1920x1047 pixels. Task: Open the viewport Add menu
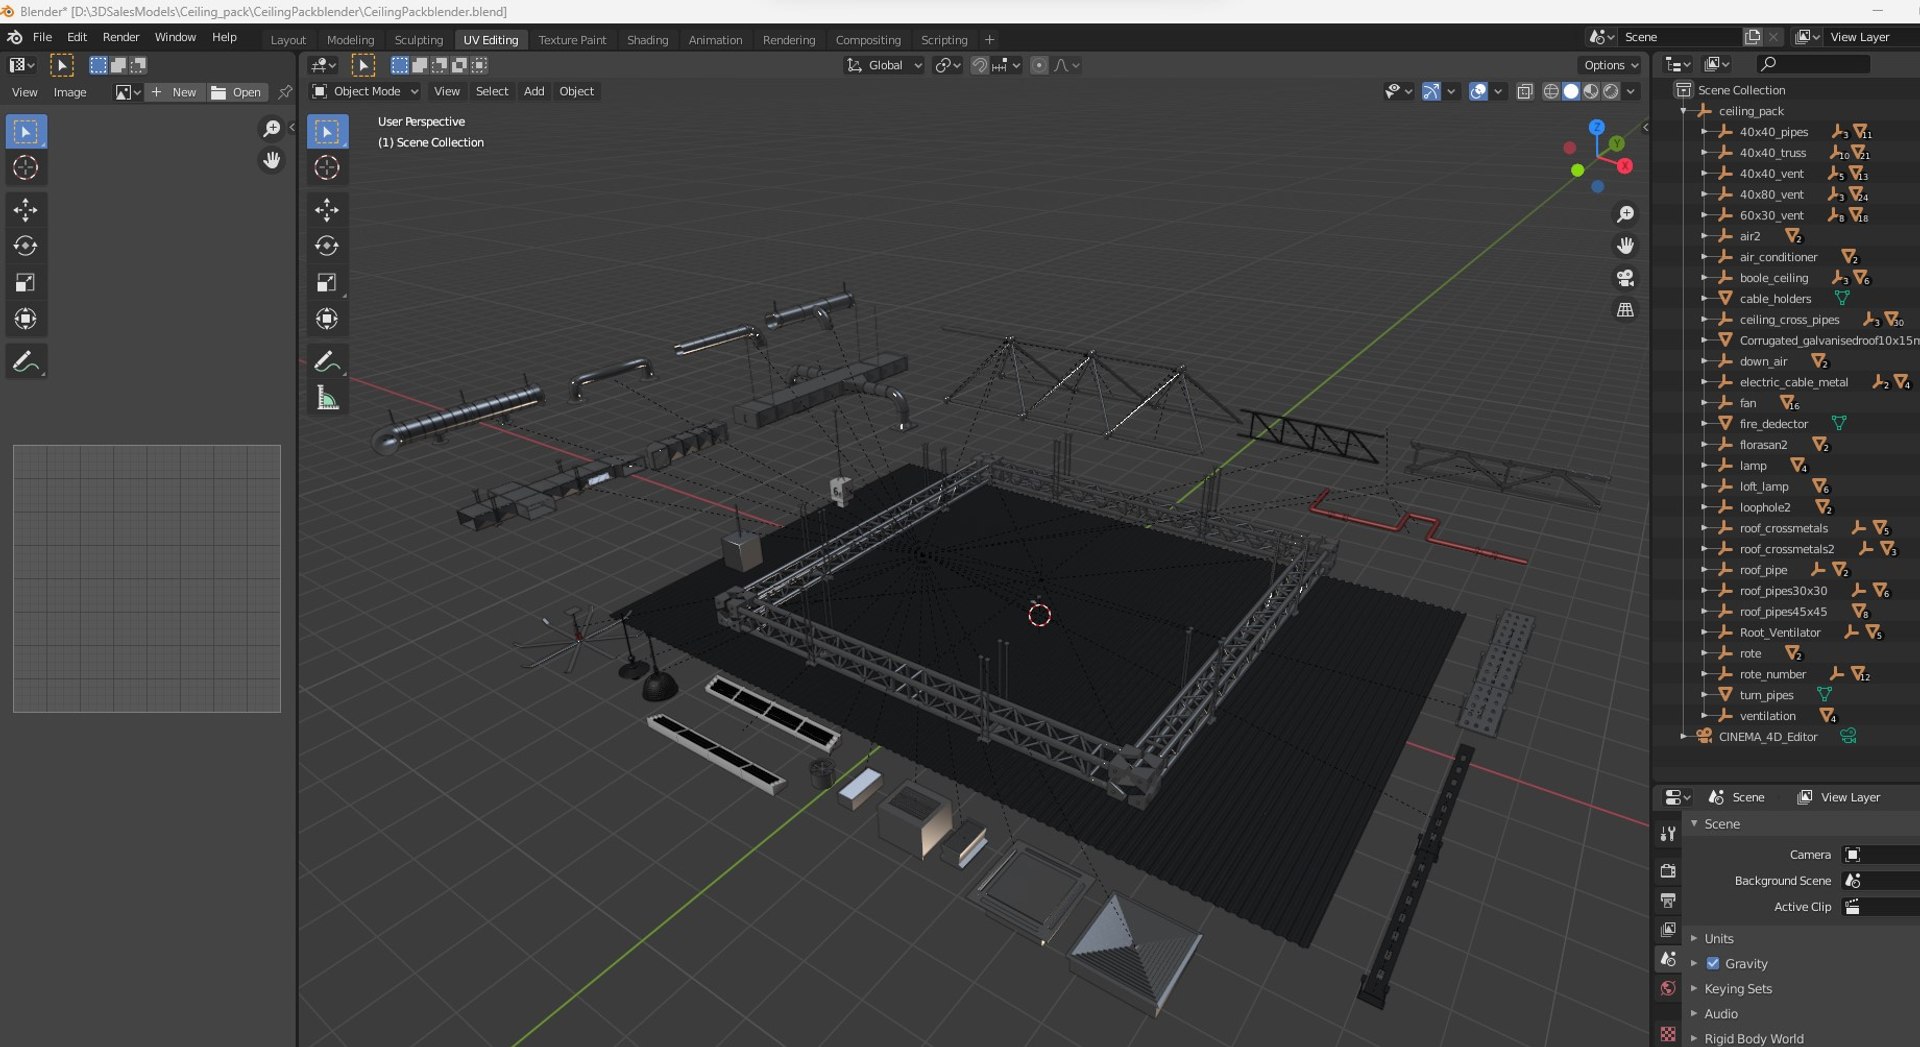[534, 92]
